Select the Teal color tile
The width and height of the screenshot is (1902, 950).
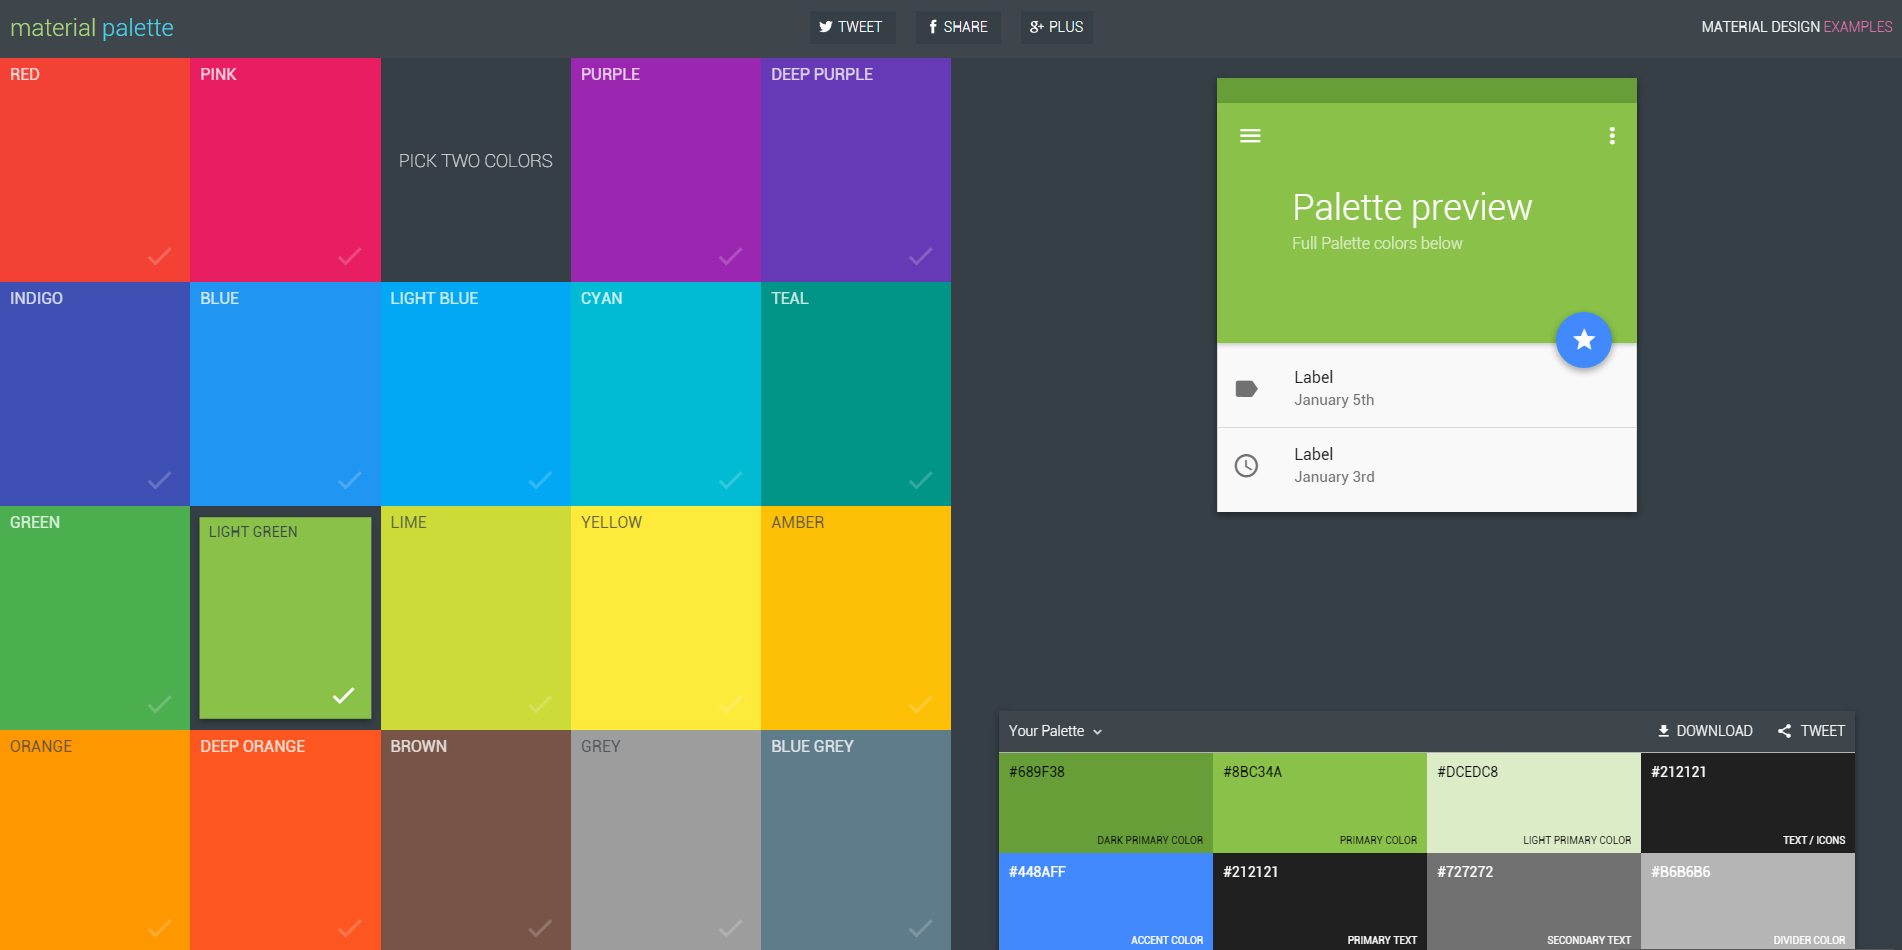tap(856, 394)
